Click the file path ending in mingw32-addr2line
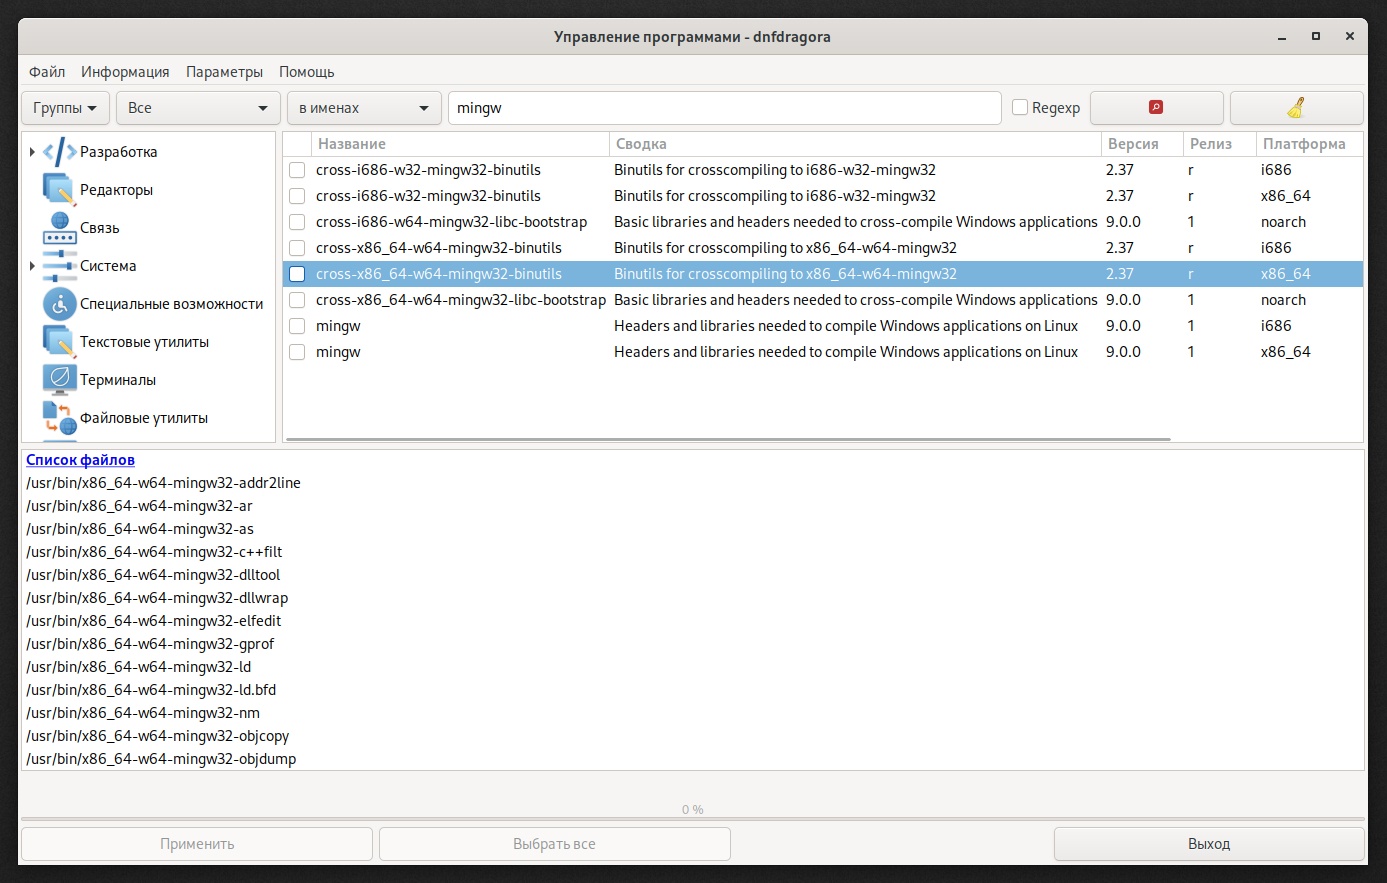This screenshot has height=883, width=1387. click(163, 483)
